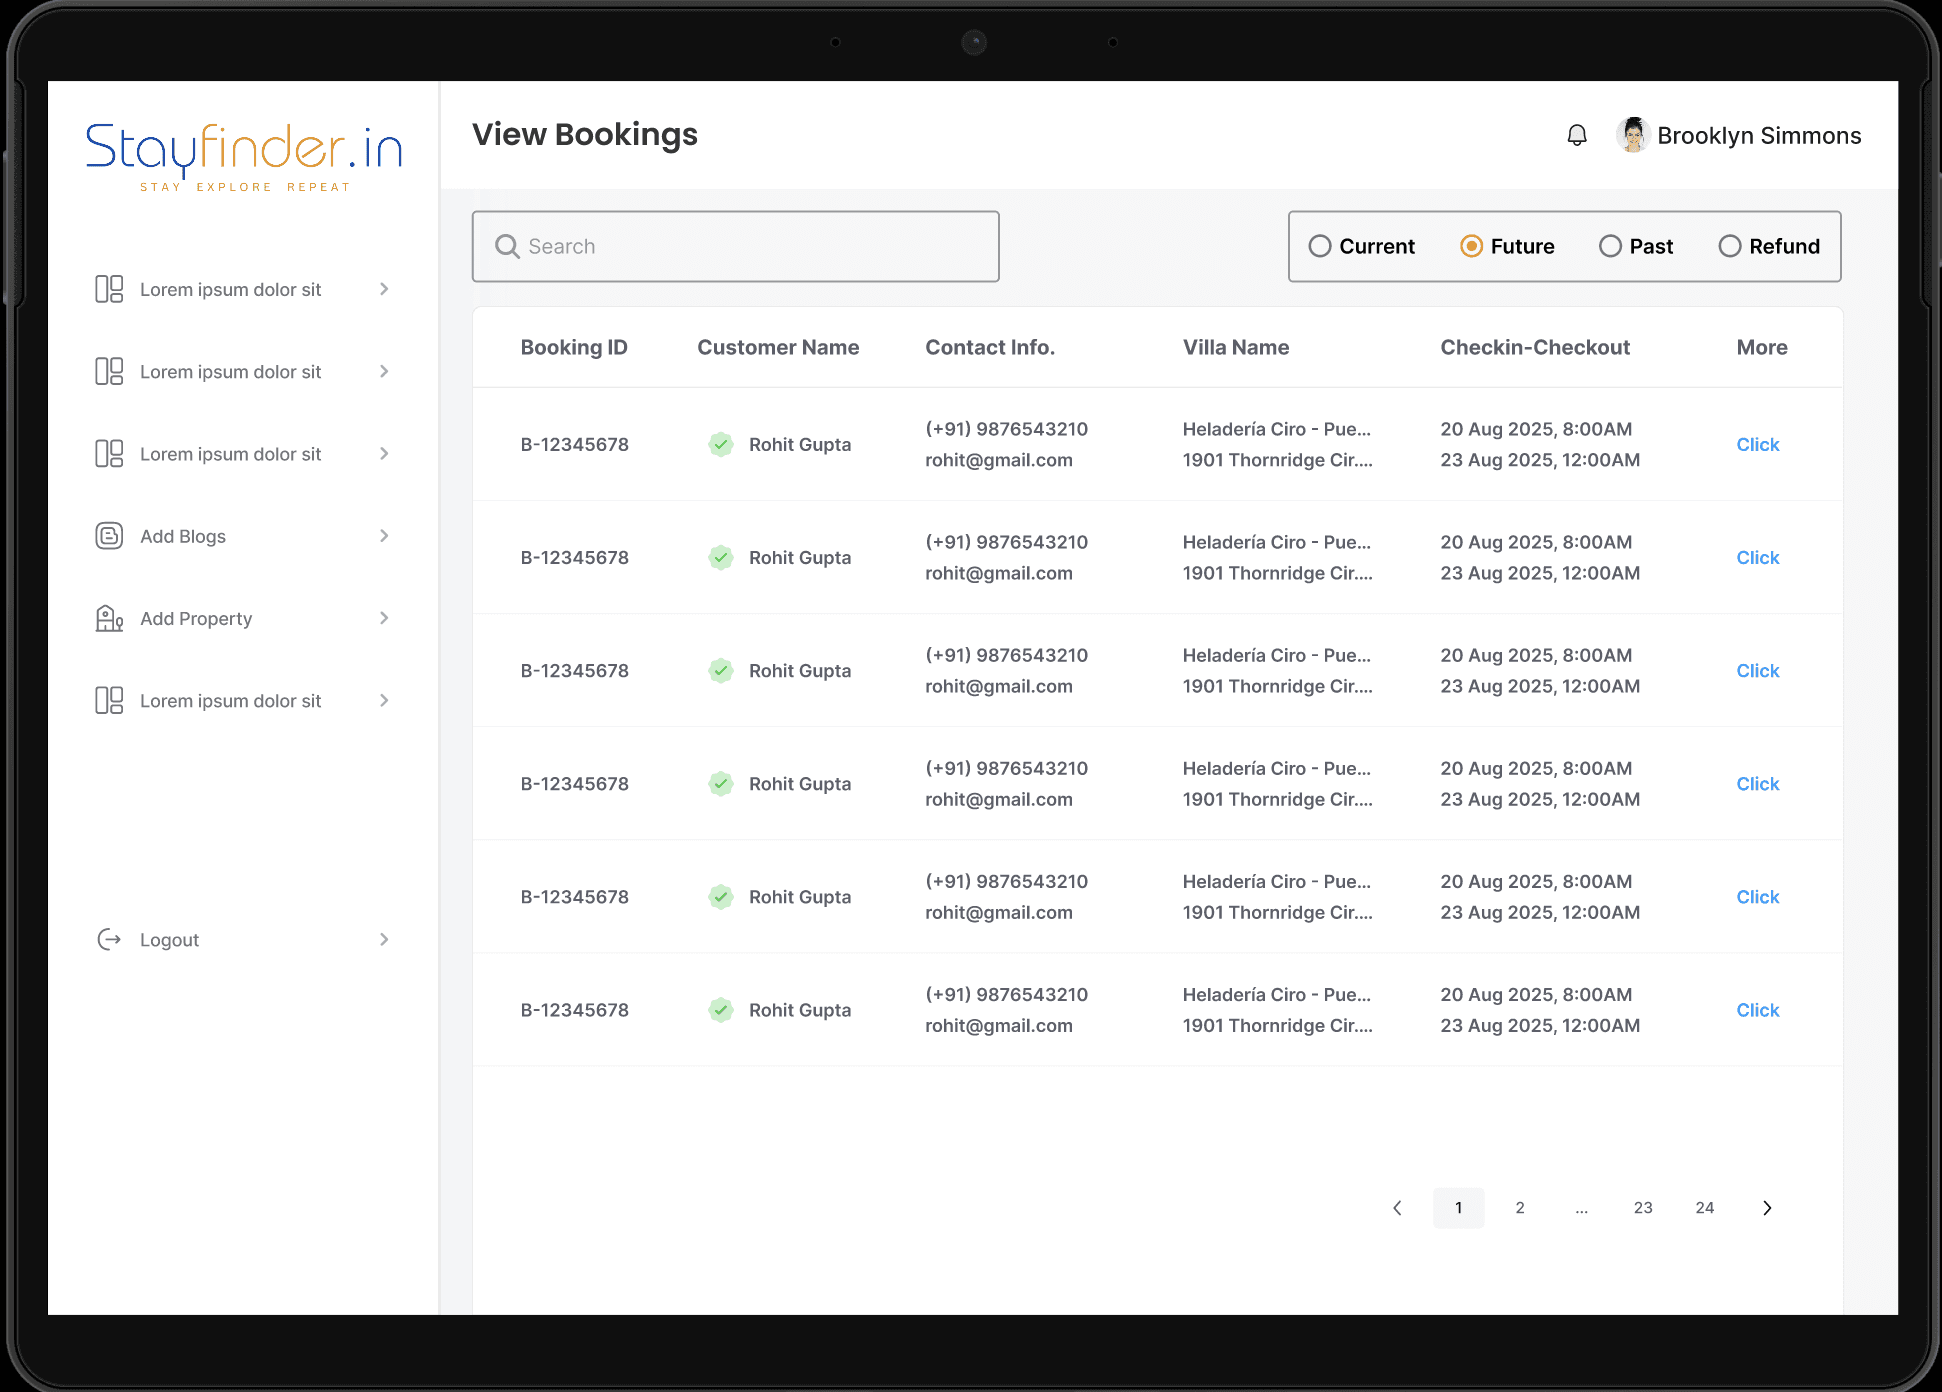
Task: Open the notification bell
Action: 1577,135
